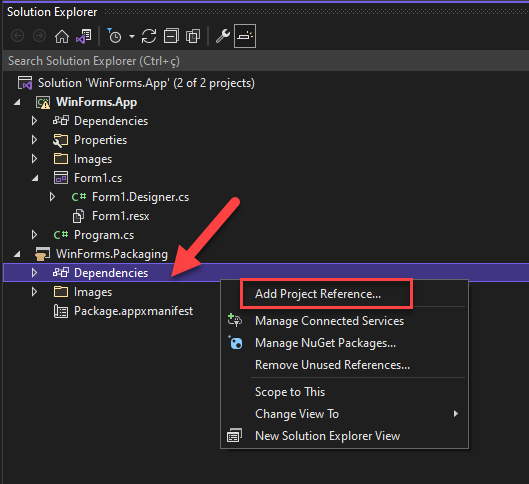This screenshot has width=529, height=484.
Task: Select the Properties tree item
Action: (x=101, y=140)
